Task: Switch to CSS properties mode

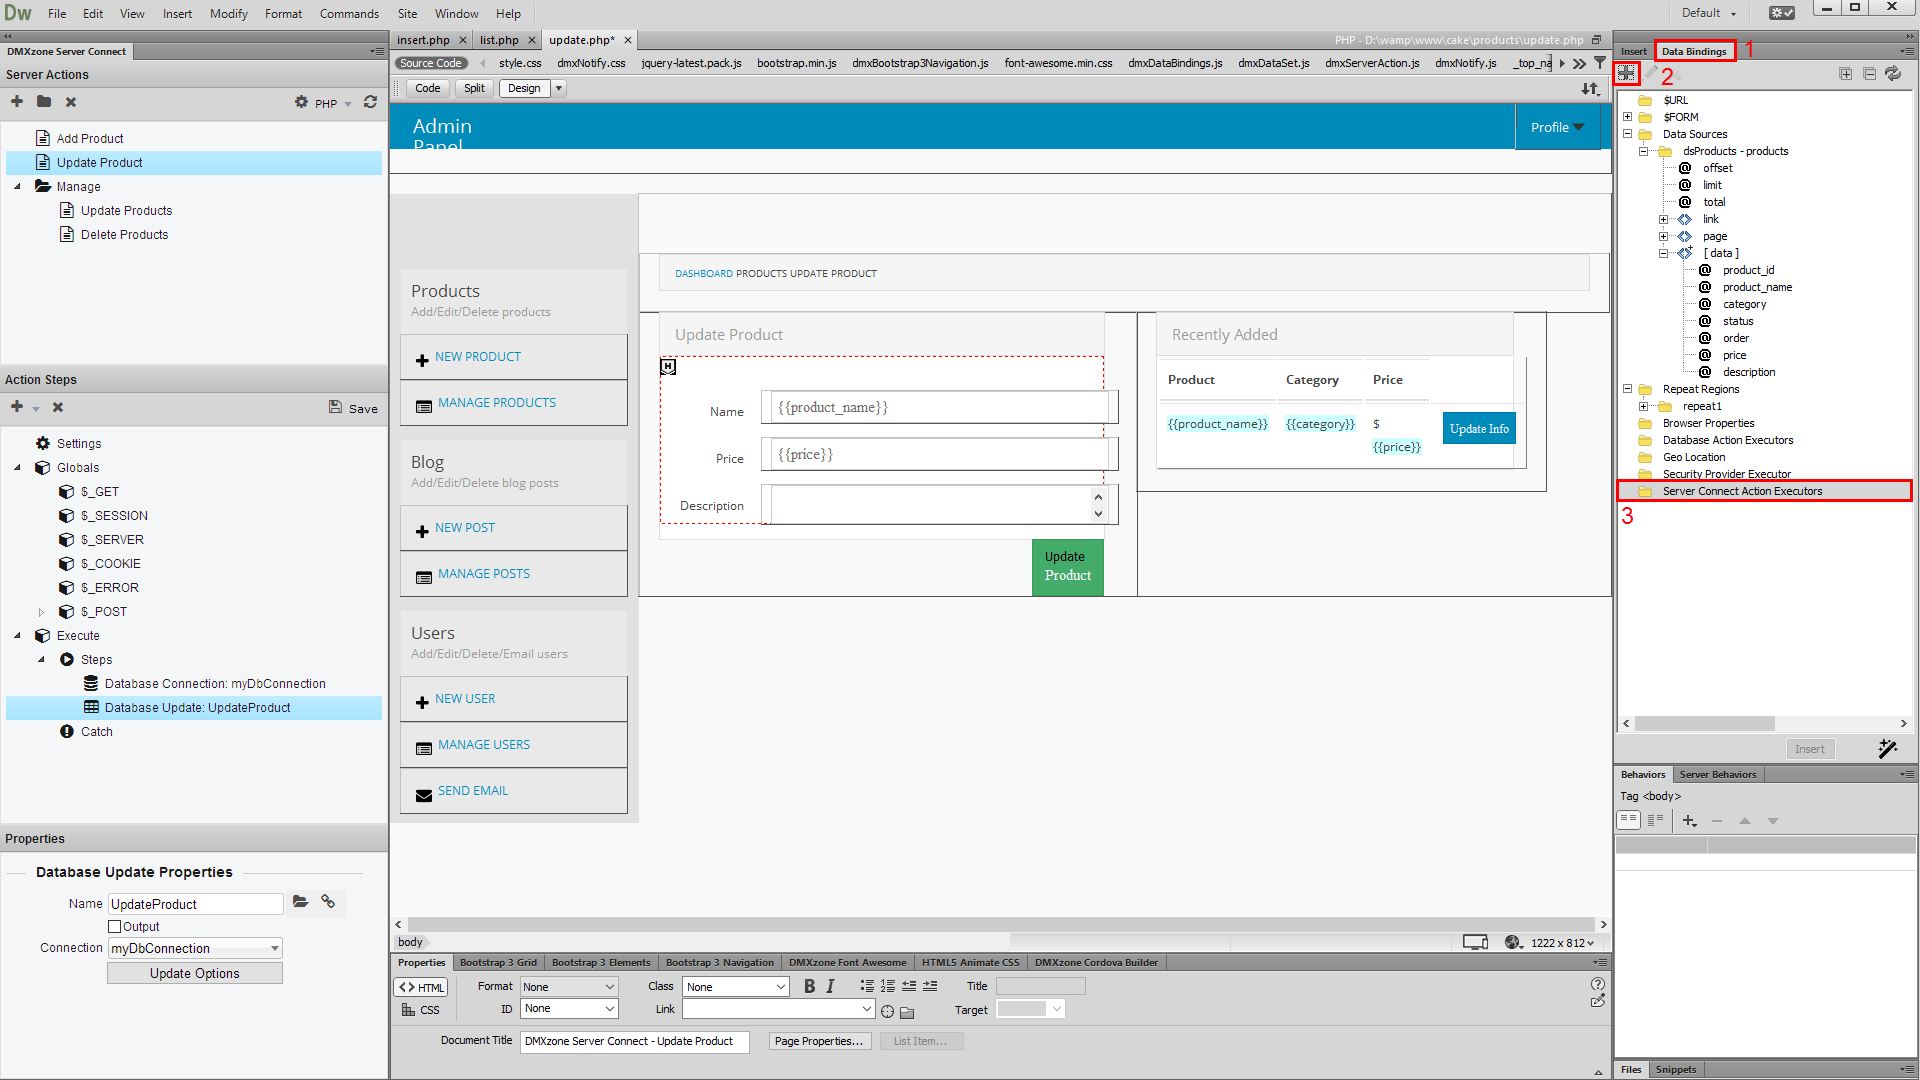Action: pos(421,1010)
